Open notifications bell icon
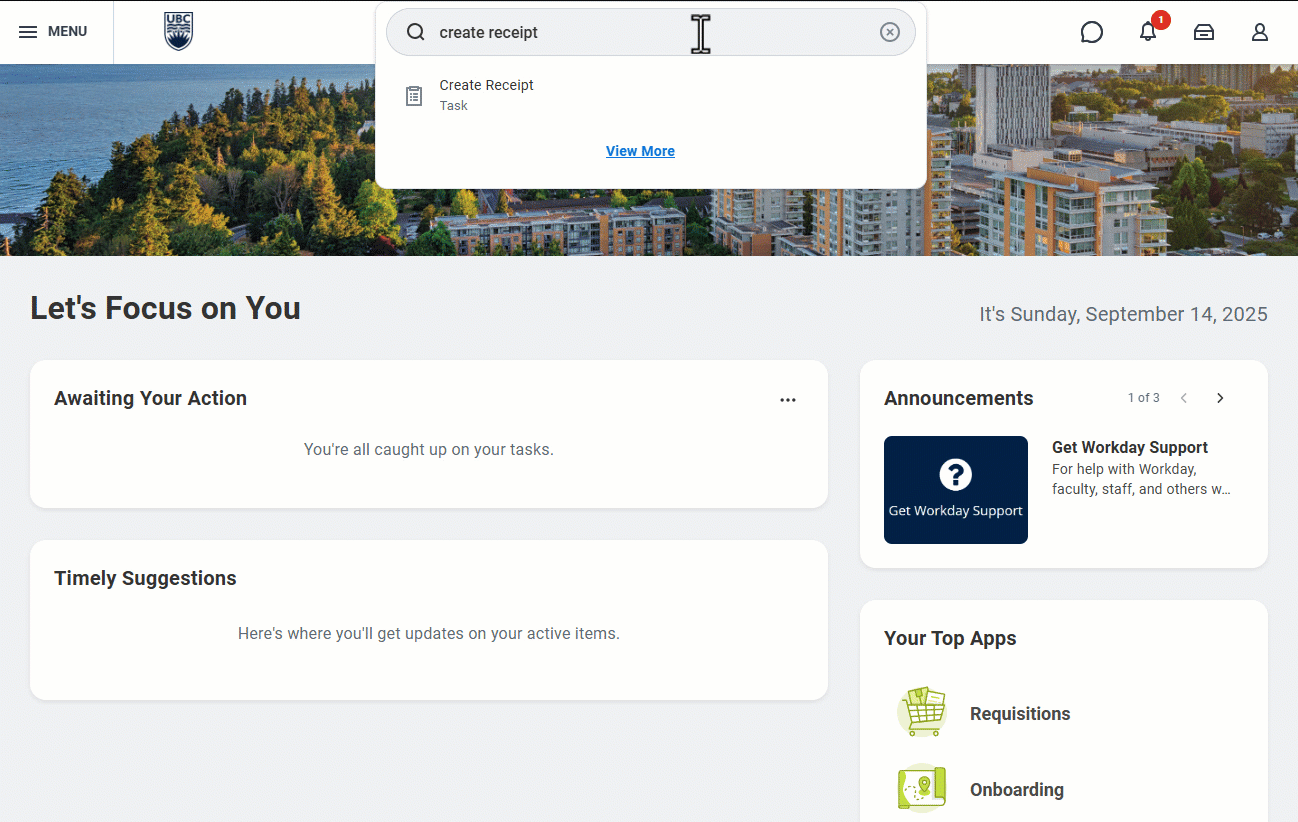This screenshot has height=822, width=1298. 1148,32
